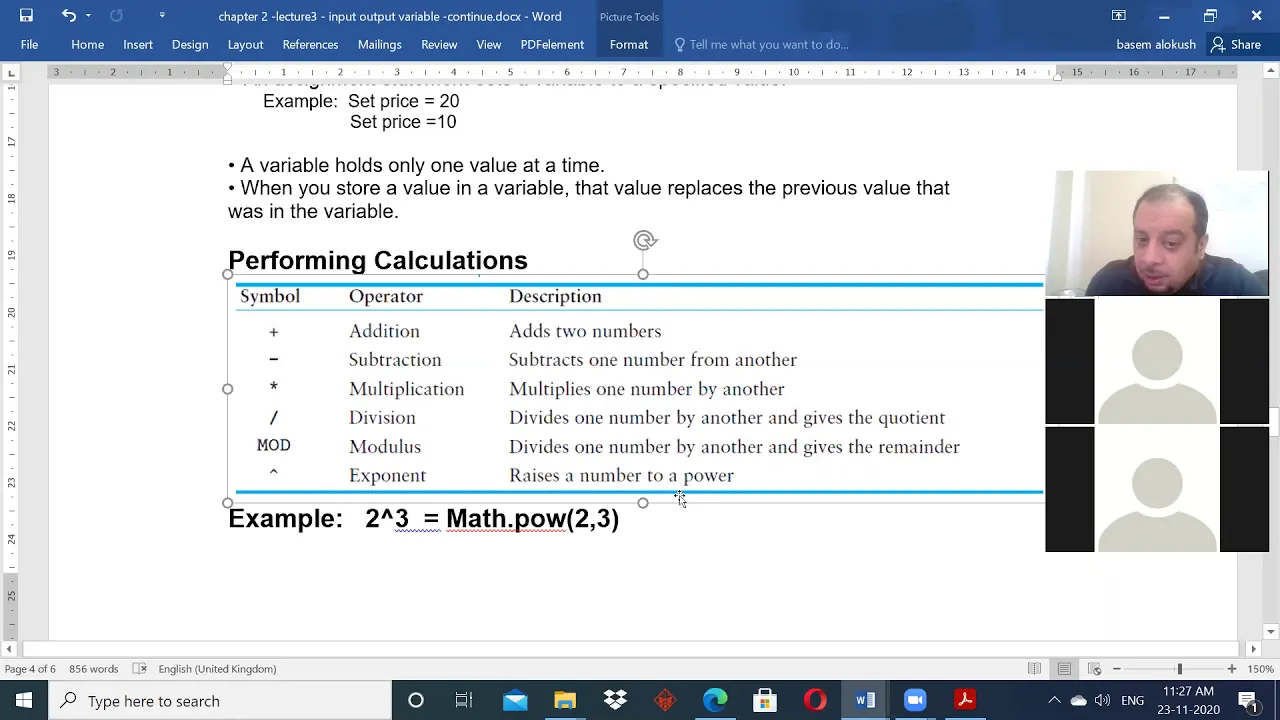1280x720 pixels.
Task: Adjust the zoom slider handle
Action: [1179, 669]
